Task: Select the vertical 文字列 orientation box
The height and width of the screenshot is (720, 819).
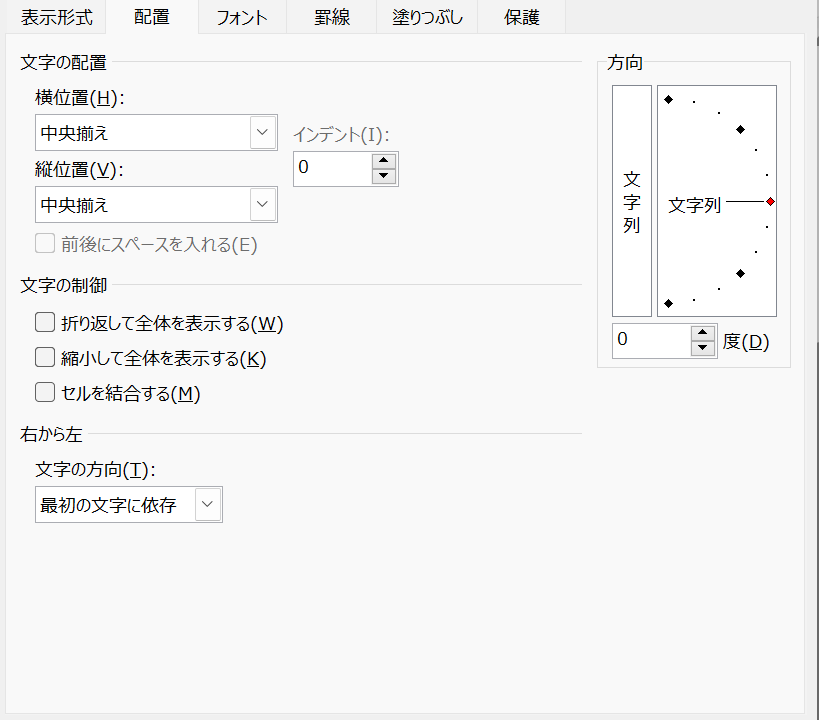Action: (631, 201)
